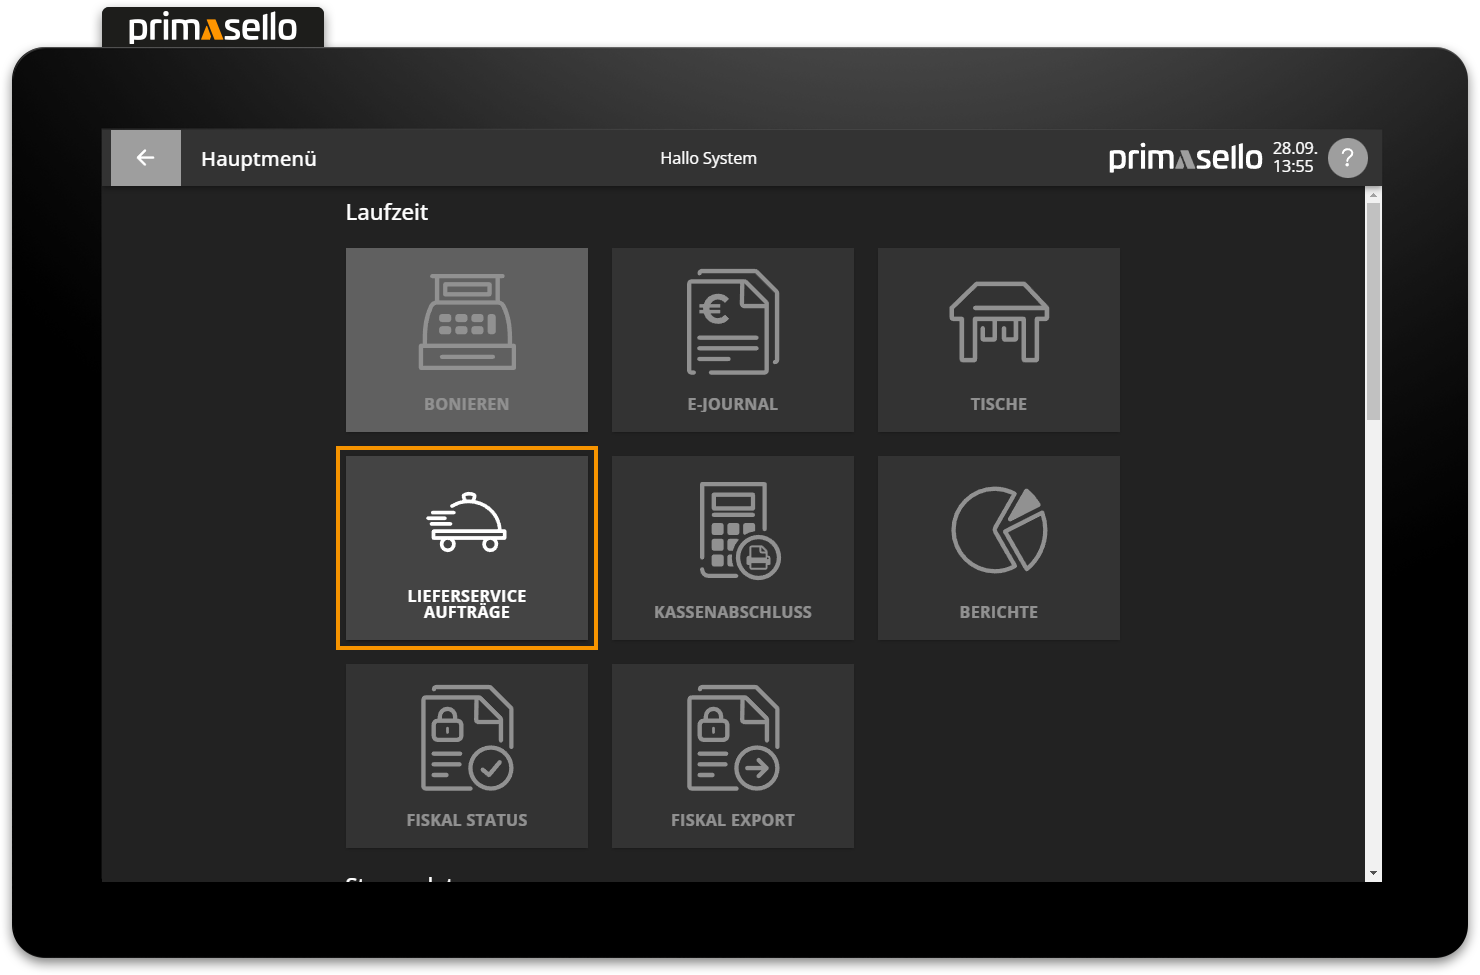Screen dimensions: 1480x975
Task: Open help via the question mark icon
Action: pyautogui.click(x=1347, y=158)
